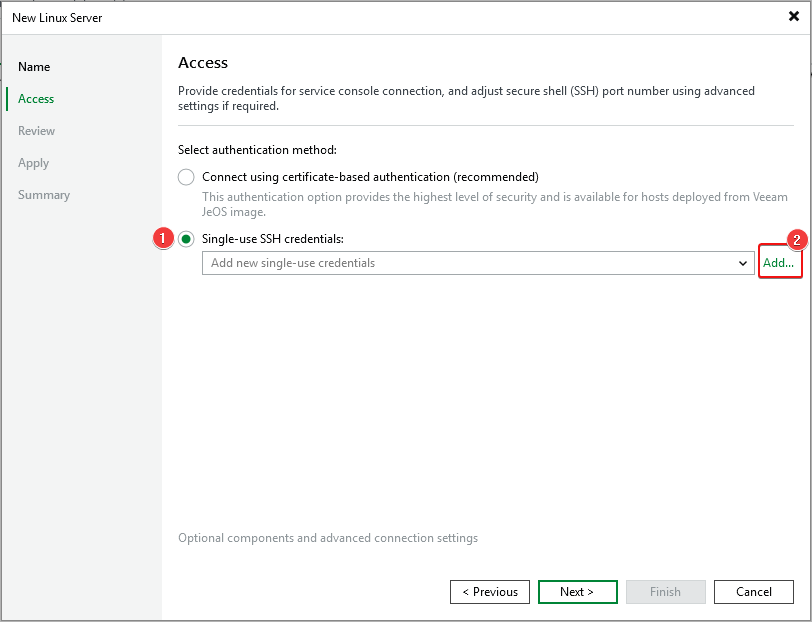Select the Access step in sidebar
This screenshot has width=812, height=622.
click(36, 99)
